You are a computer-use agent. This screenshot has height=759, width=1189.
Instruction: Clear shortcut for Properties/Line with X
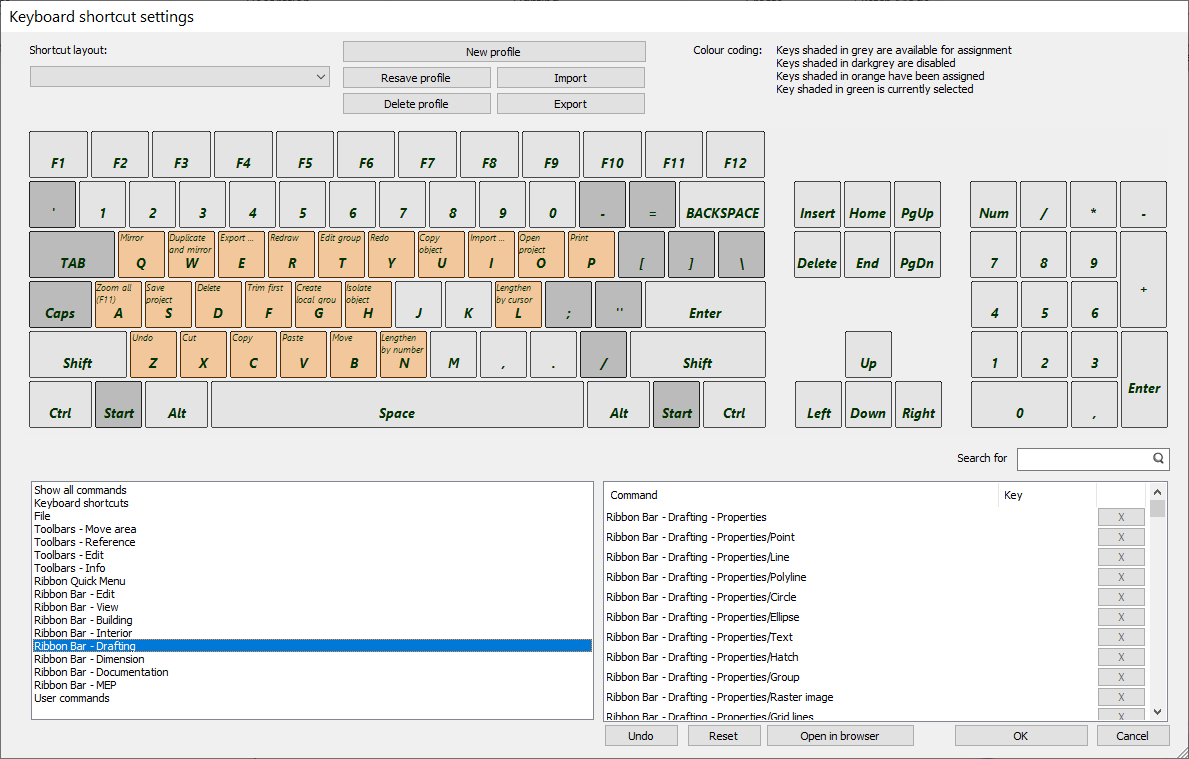point(1121,557)
